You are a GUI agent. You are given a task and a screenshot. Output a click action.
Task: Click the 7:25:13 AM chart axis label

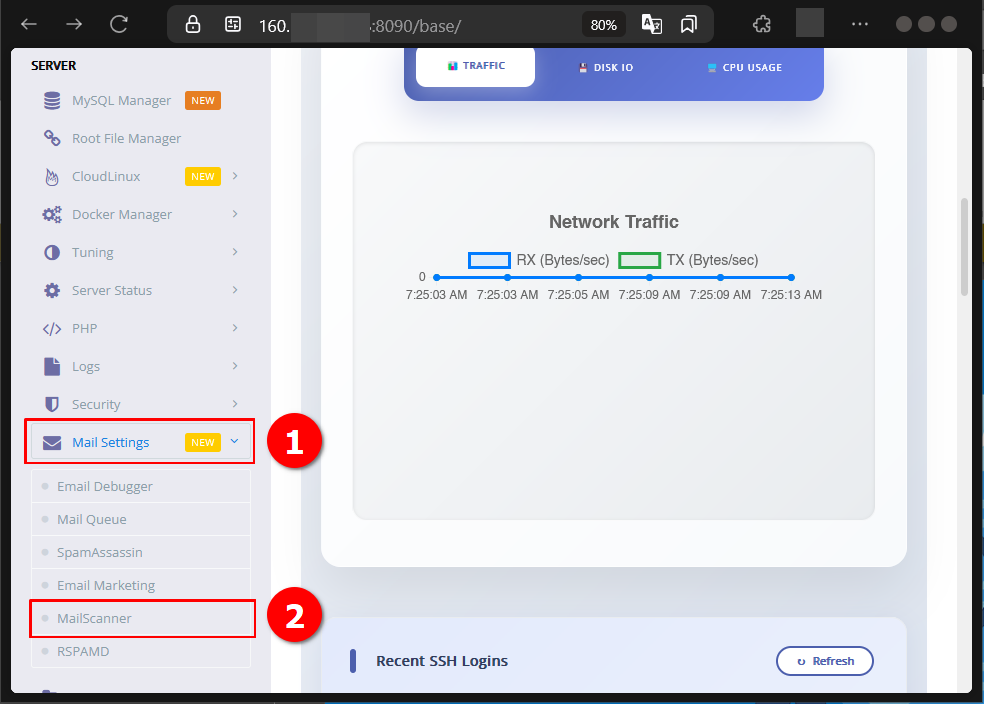pos(791,295)
